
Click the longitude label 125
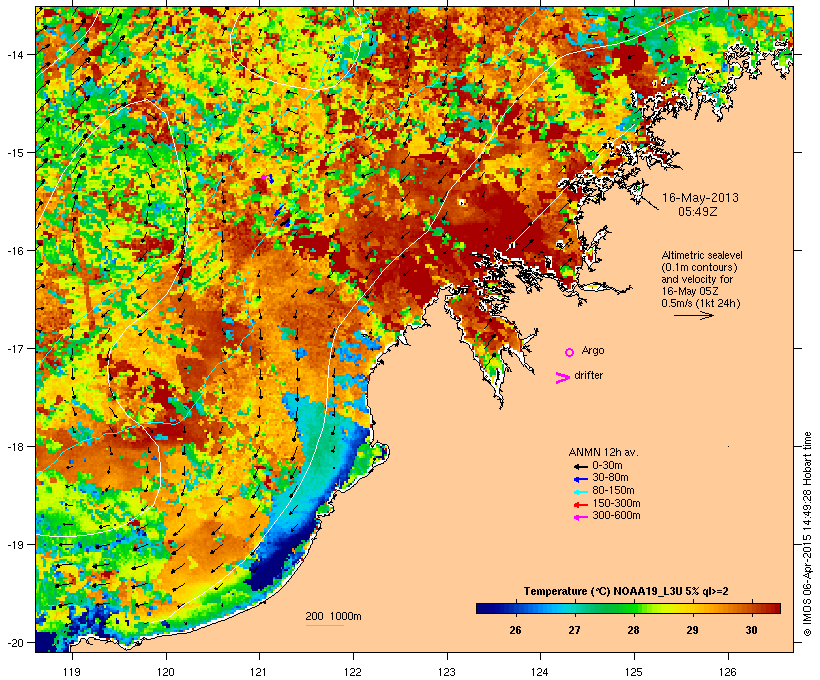634,672
